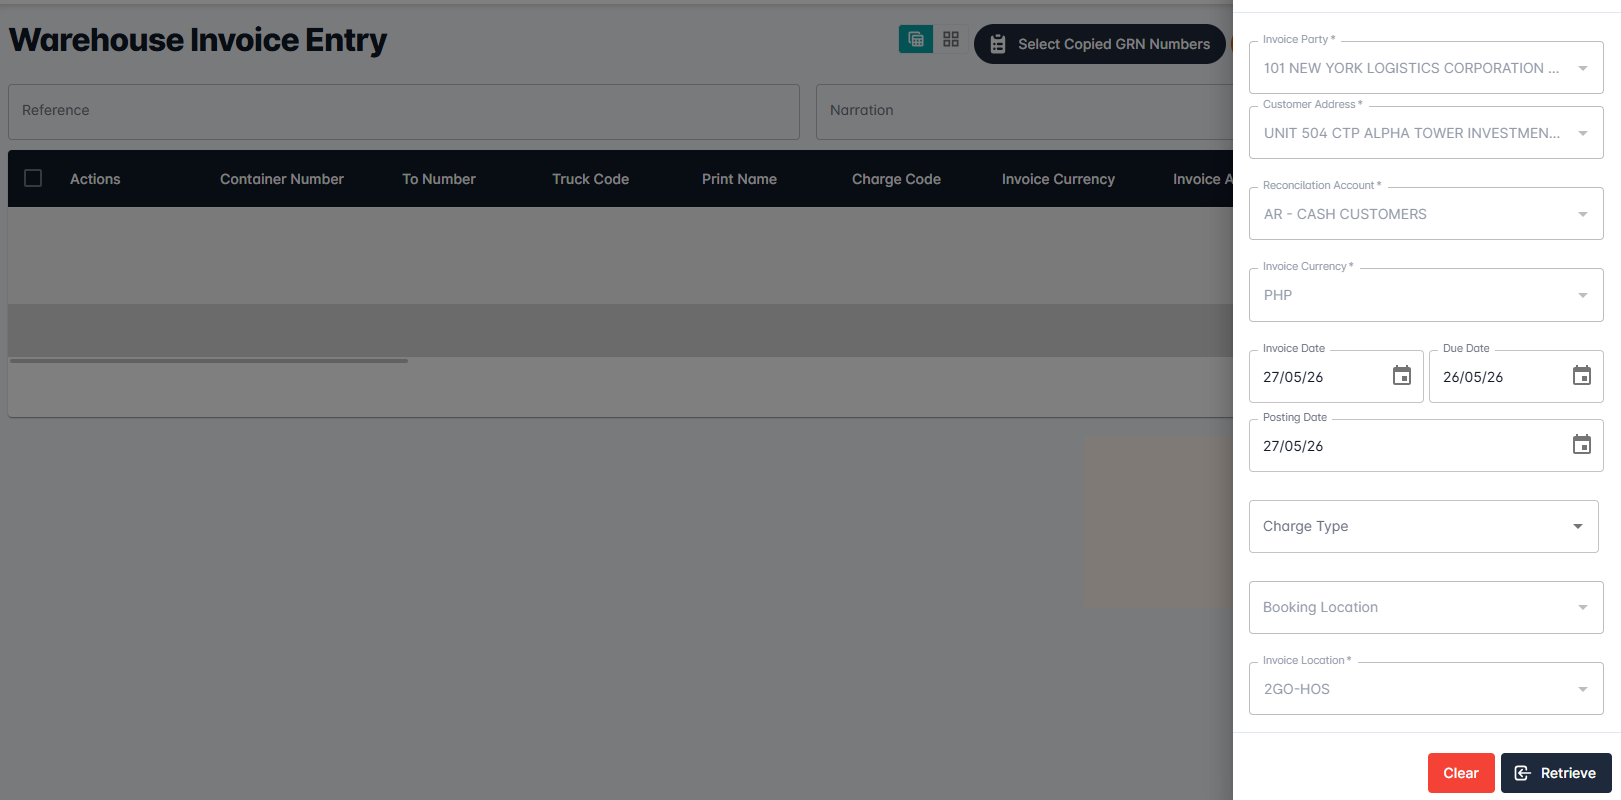Open Invoice Location 2GO-HOS dropdown
1621x800 pixels.
click(1426, 689)
